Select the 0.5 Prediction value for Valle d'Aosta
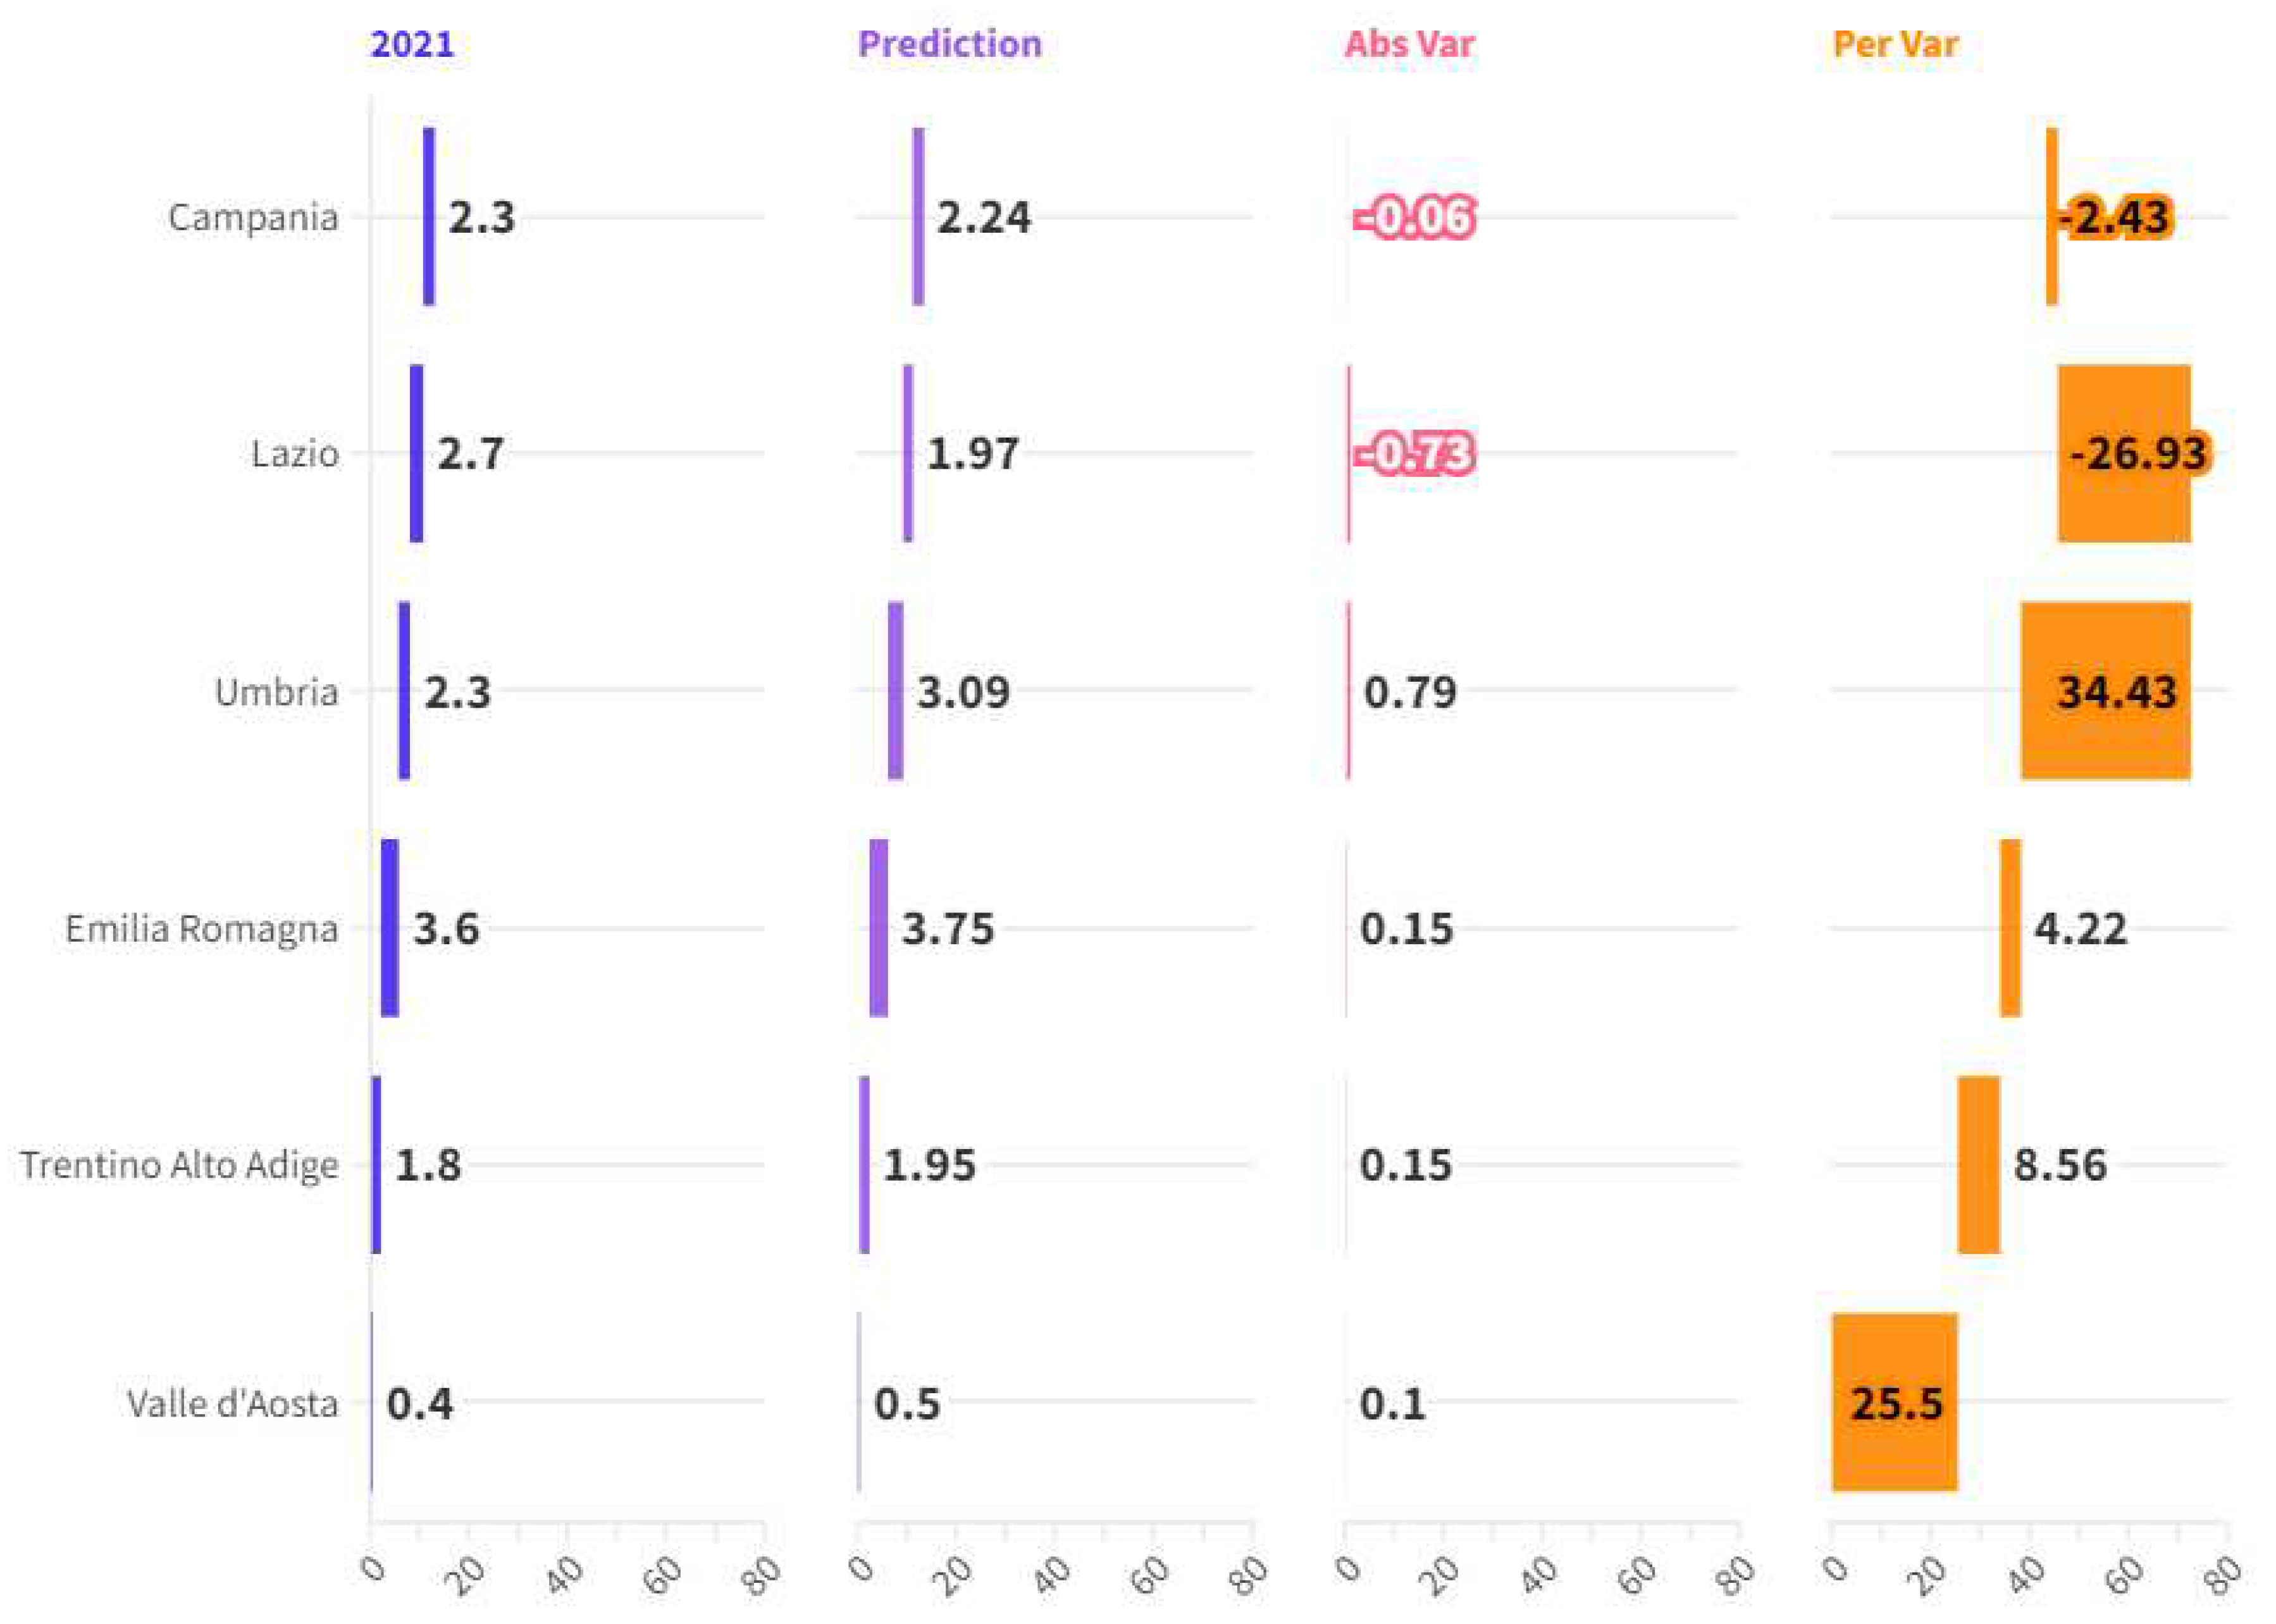Screen dimensions: 2276x1624 tap(907, 1404)
